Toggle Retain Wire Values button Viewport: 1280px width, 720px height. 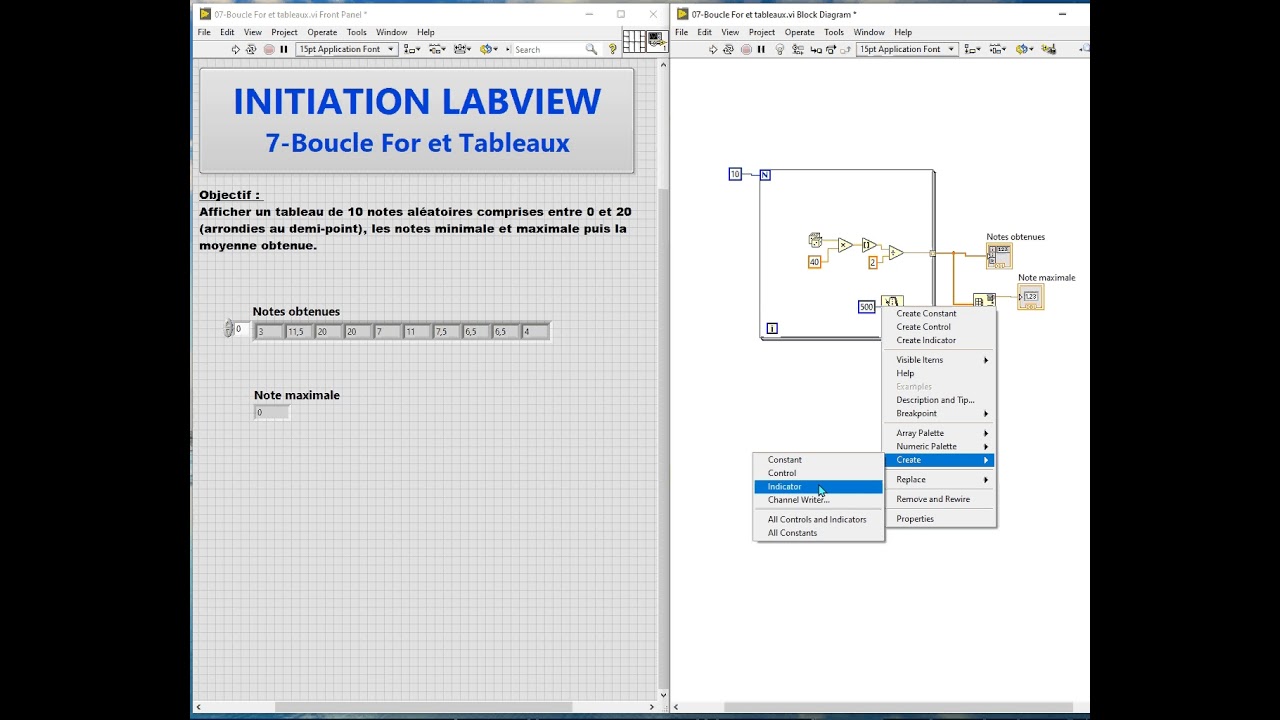pyautogui.click(x=797, y=49)
